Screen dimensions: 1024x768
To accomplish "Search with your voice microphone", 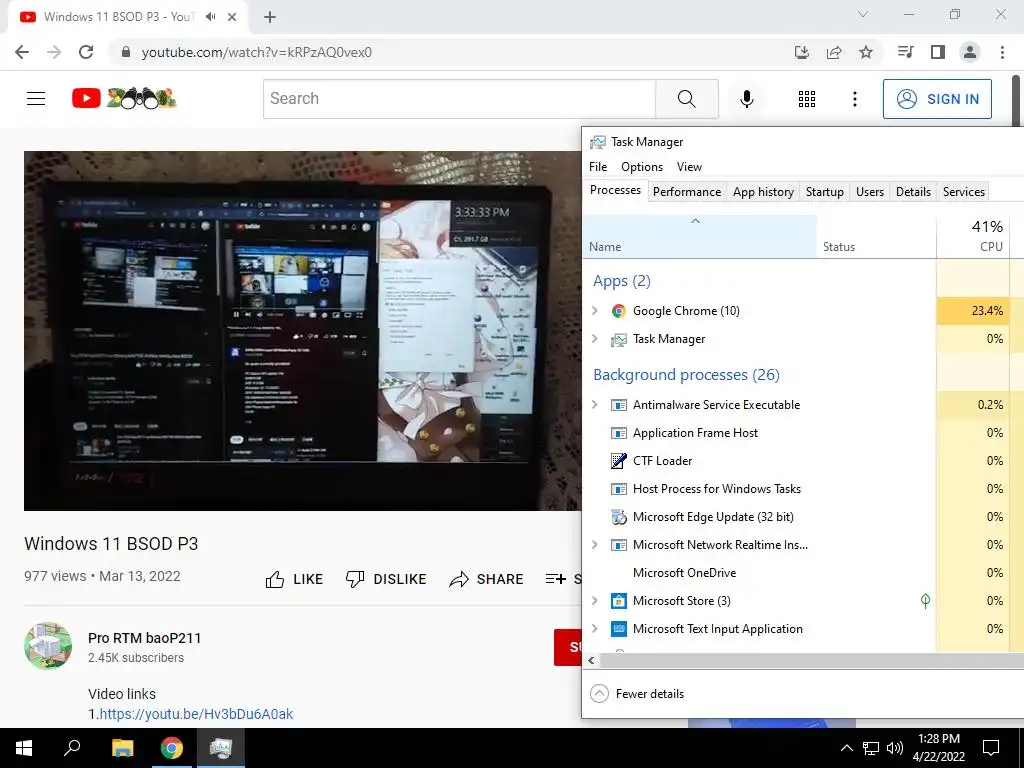I will (747, 99).
